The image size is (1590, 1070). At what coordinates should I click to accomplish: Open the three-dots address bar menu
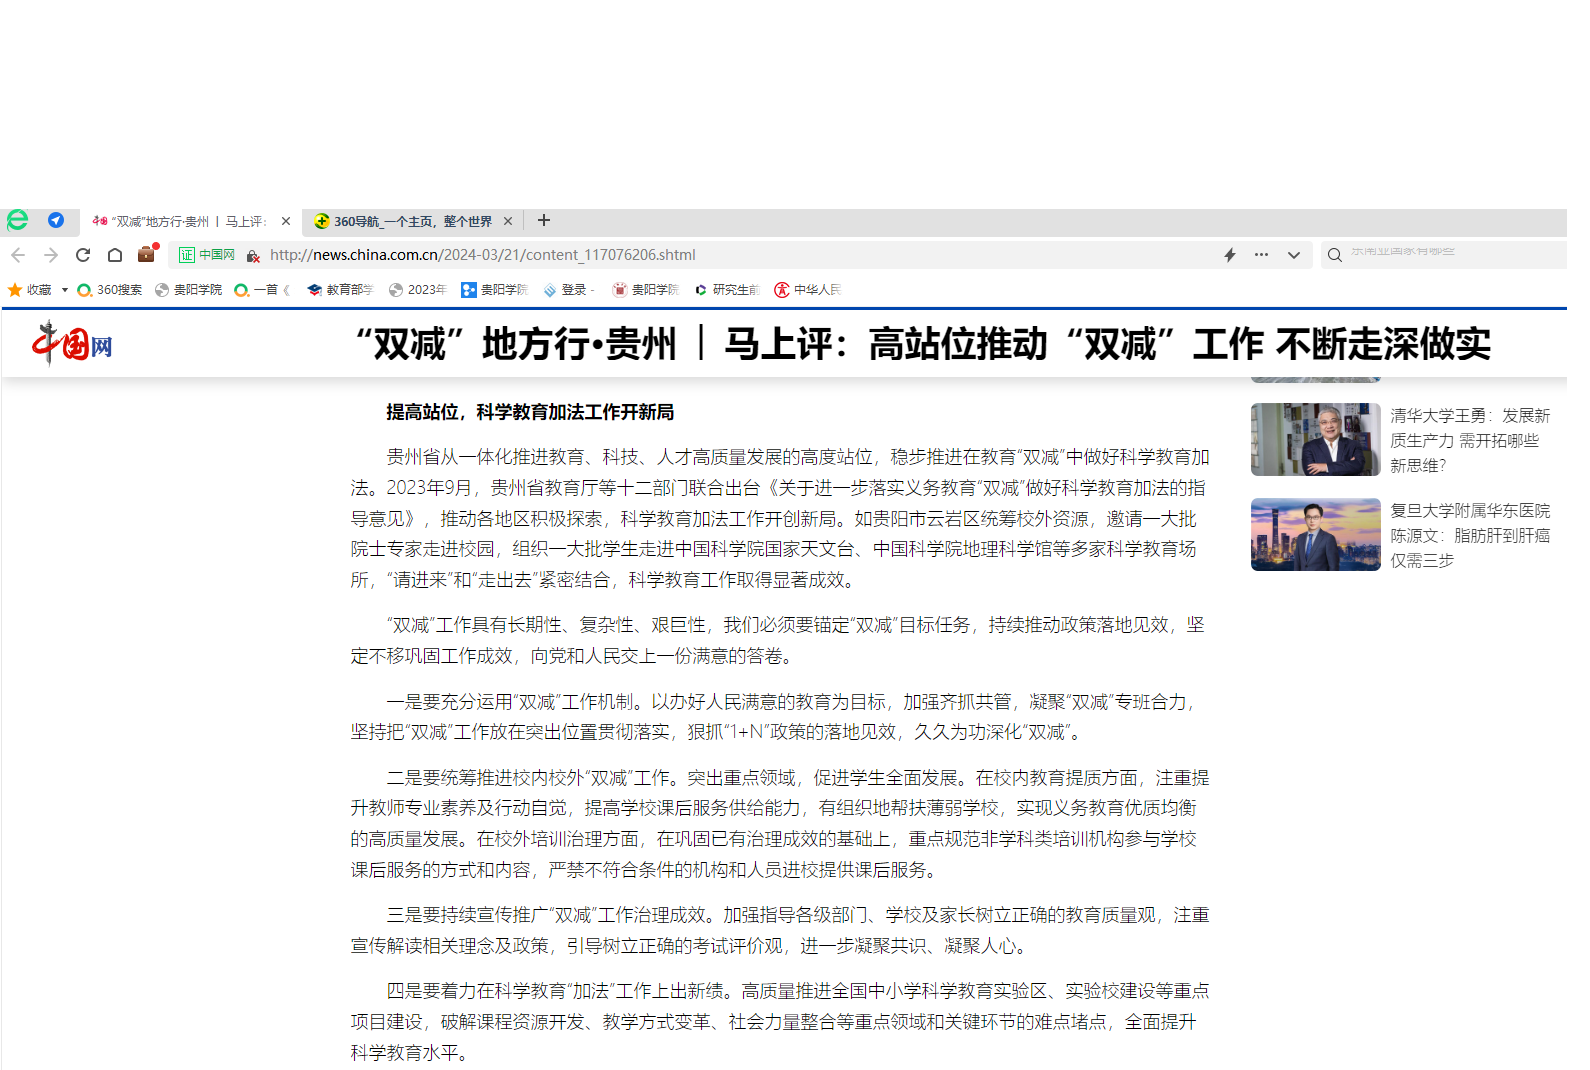pyautogui.click(x=1261, y=255)
